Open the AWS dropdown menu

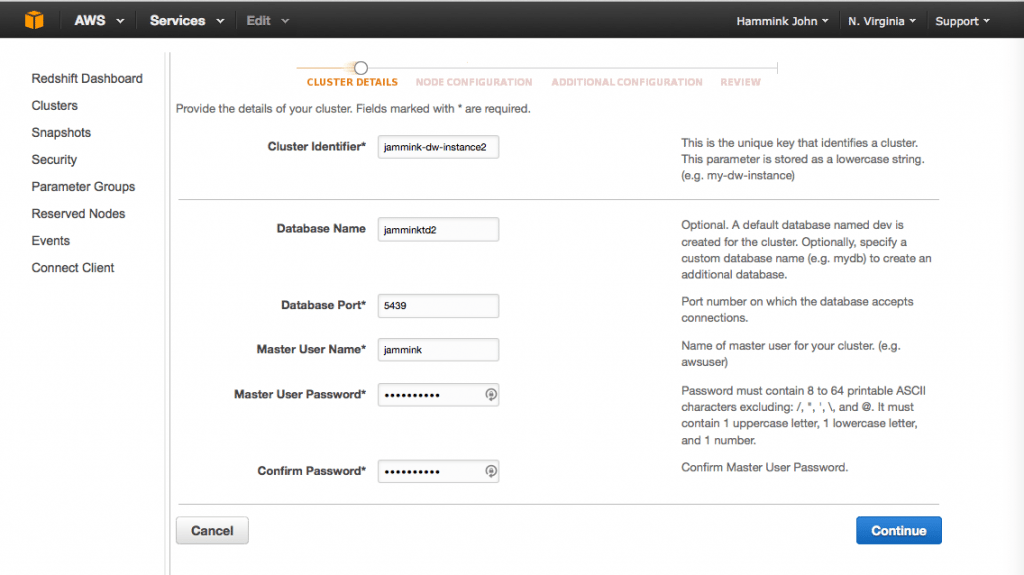(99, 21)
